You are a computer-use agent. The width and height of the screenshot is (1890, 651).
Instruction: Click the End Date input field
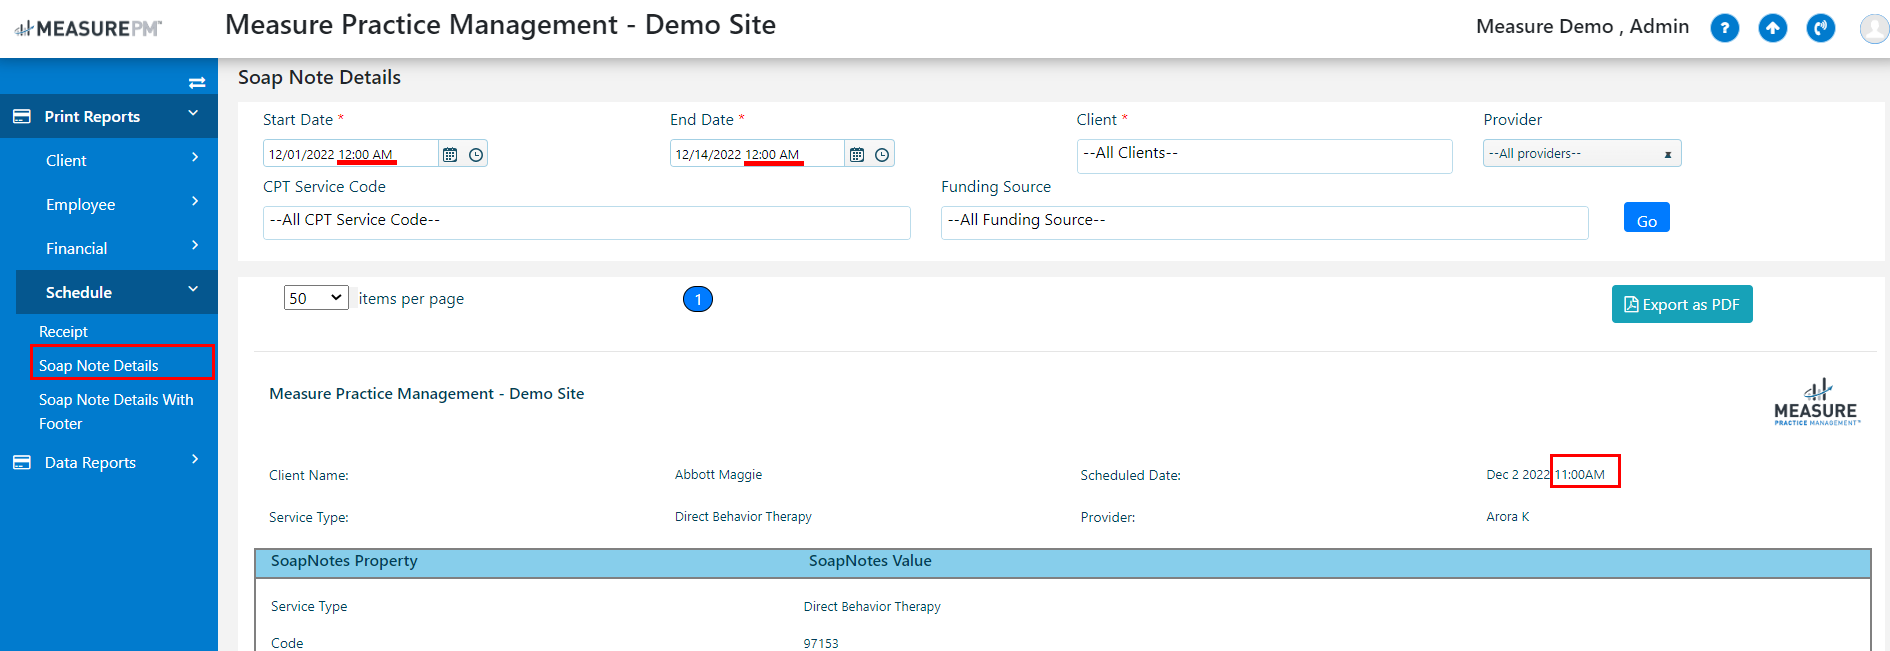(x=757, y=154)
